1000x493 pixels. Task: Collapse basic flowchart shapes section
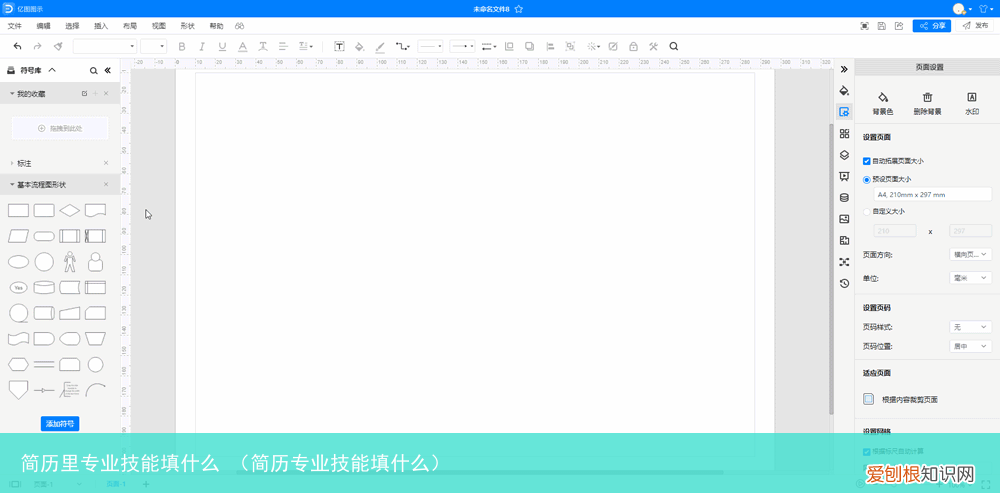tap(12, 185)
